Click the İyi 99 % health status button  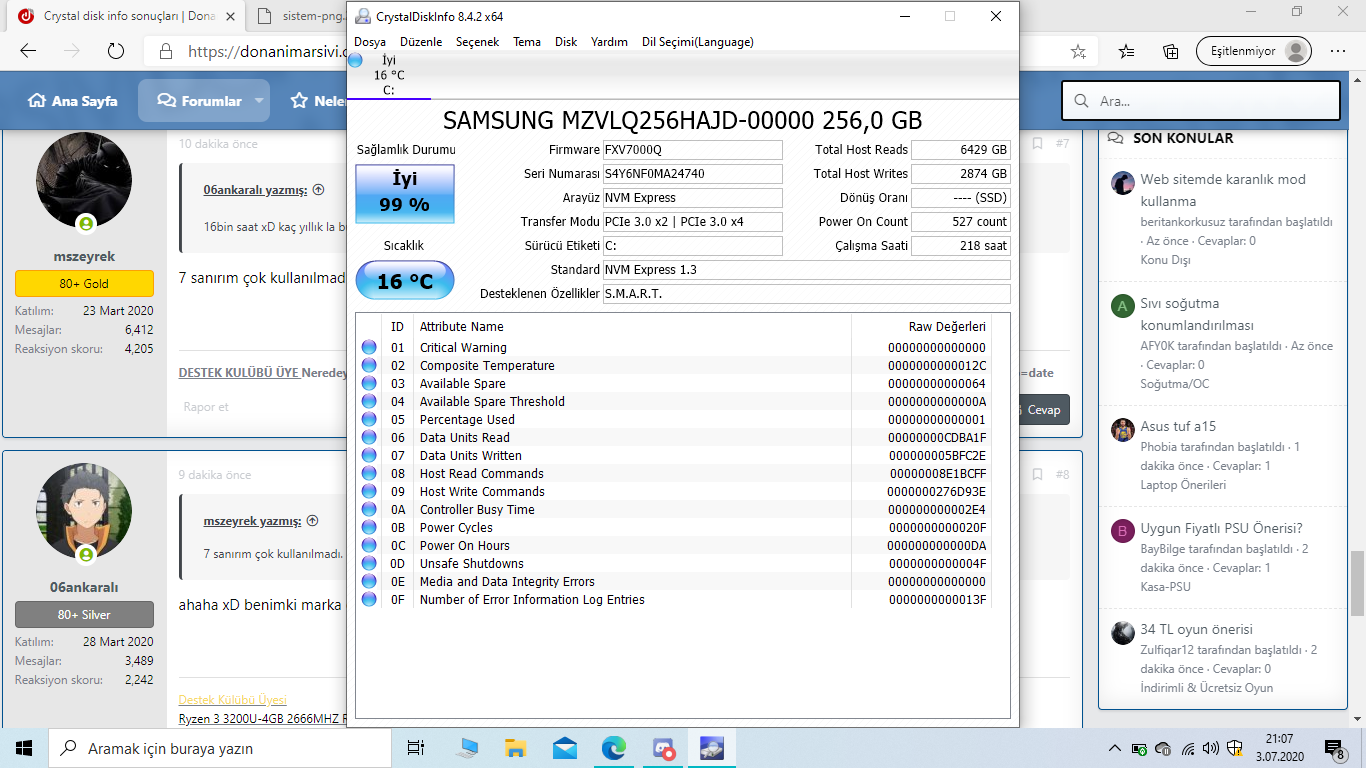pyautogui.click(x=405, y=193)
